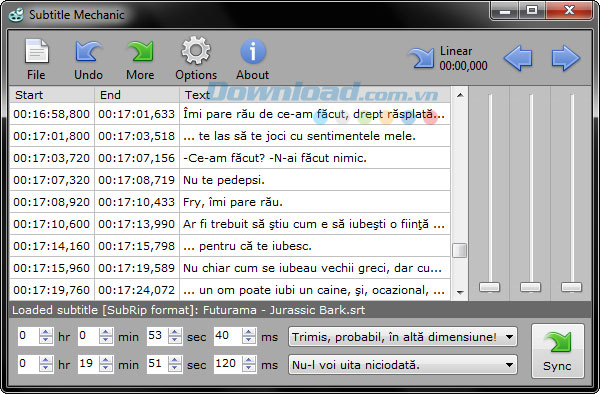Decrease second row minutes value of 19
Viewport: 600px width, 394px height.
coord(106,369)
